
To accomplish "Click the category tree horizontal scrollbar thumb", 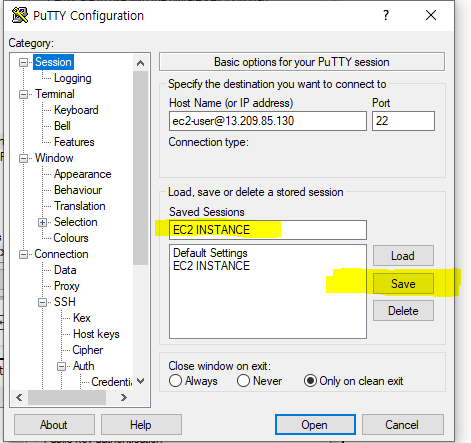I will pyautogui.click(x=67, y=397).
